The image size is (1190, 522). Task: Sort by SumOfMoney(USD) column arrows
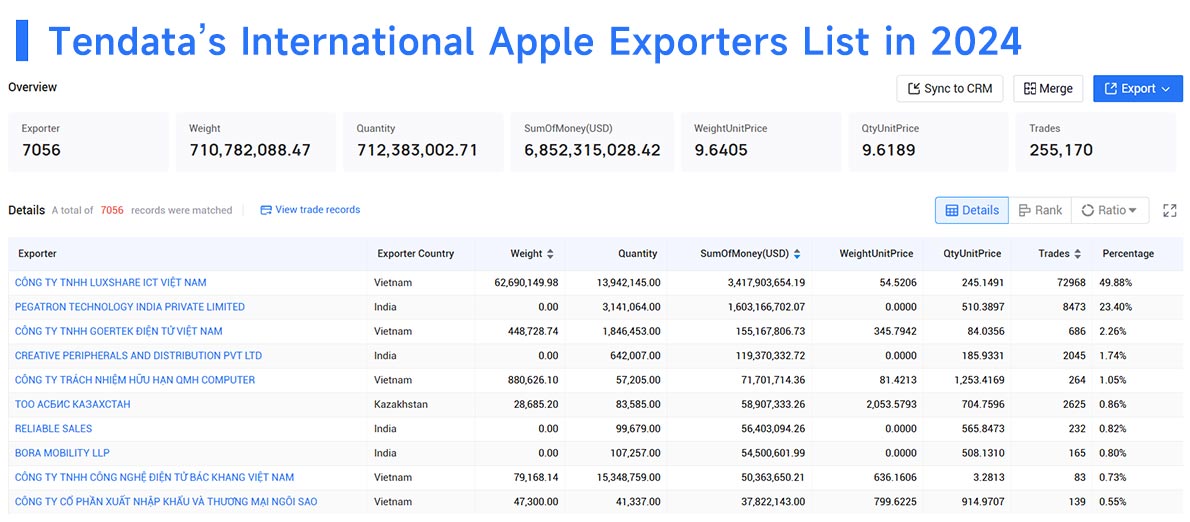797,254
